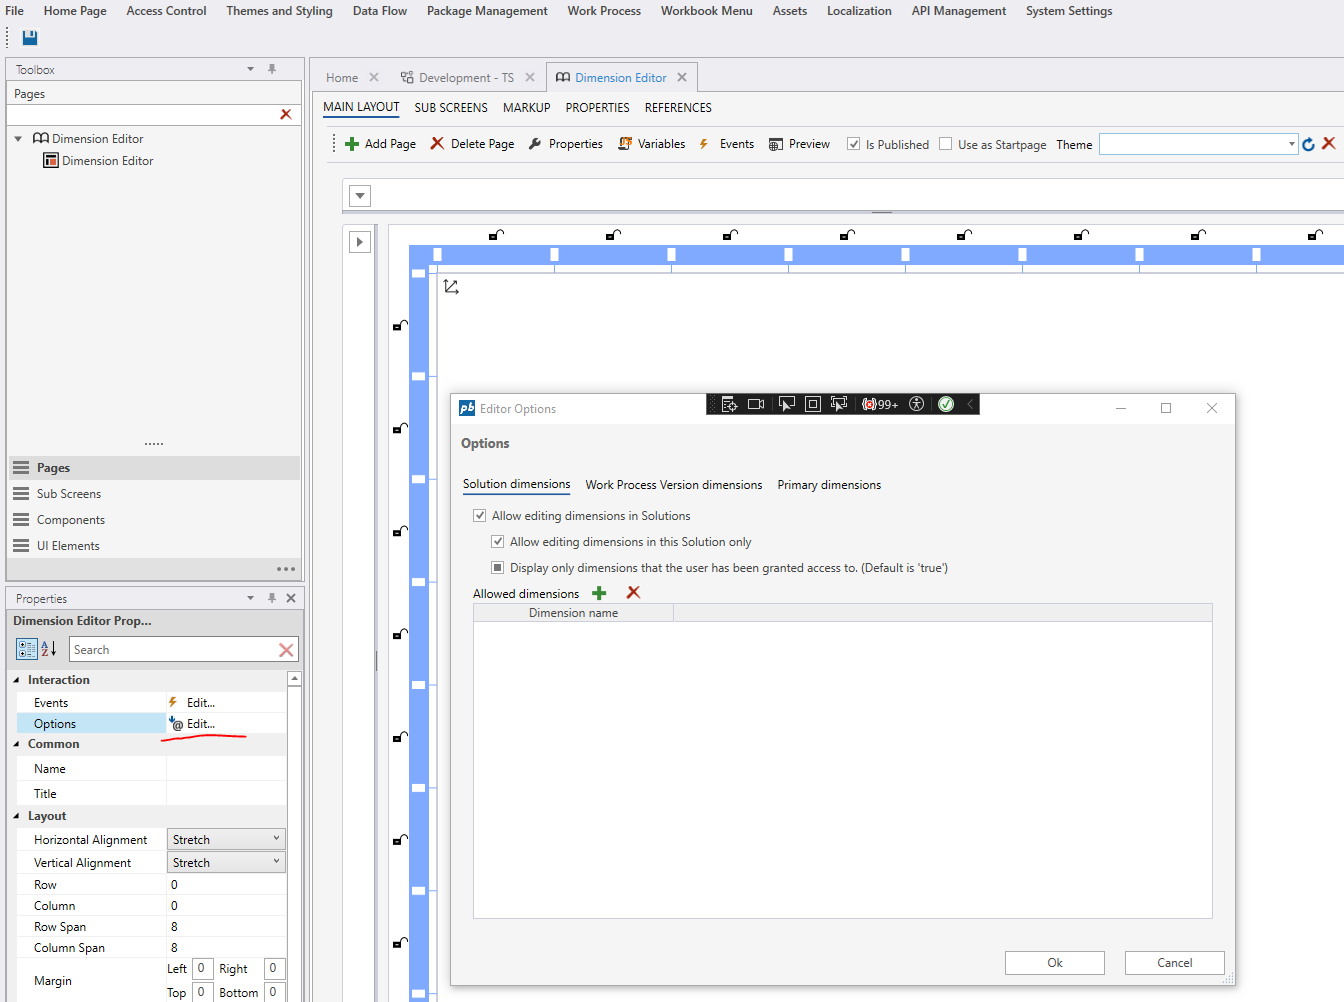
Task: Open the Primary dimensions tab
Action: pyautogui.click(x=829, y=485)
